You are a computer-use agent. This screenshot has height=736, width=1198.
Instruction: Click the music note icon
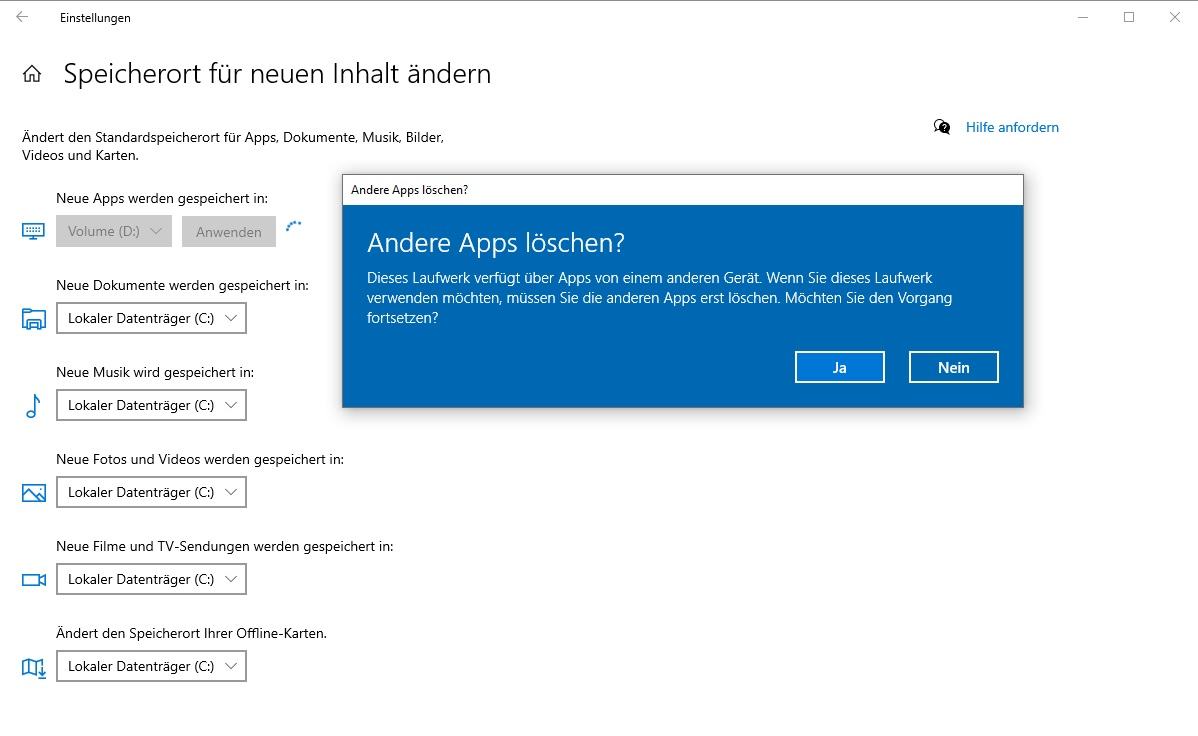point(33,406)
